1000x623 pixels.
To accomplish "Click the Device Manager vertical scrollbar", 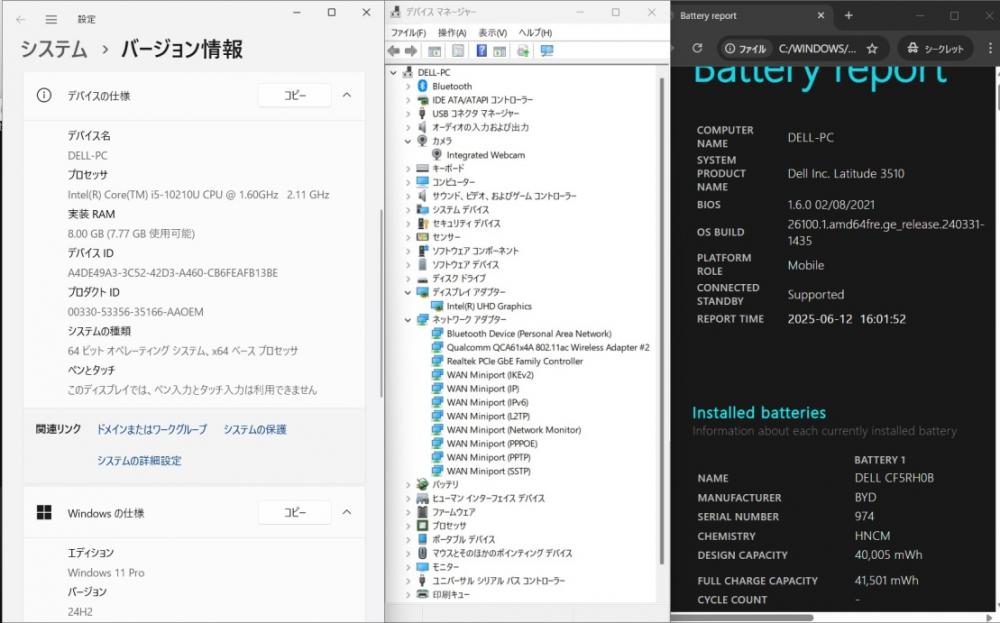I will 662,321.
